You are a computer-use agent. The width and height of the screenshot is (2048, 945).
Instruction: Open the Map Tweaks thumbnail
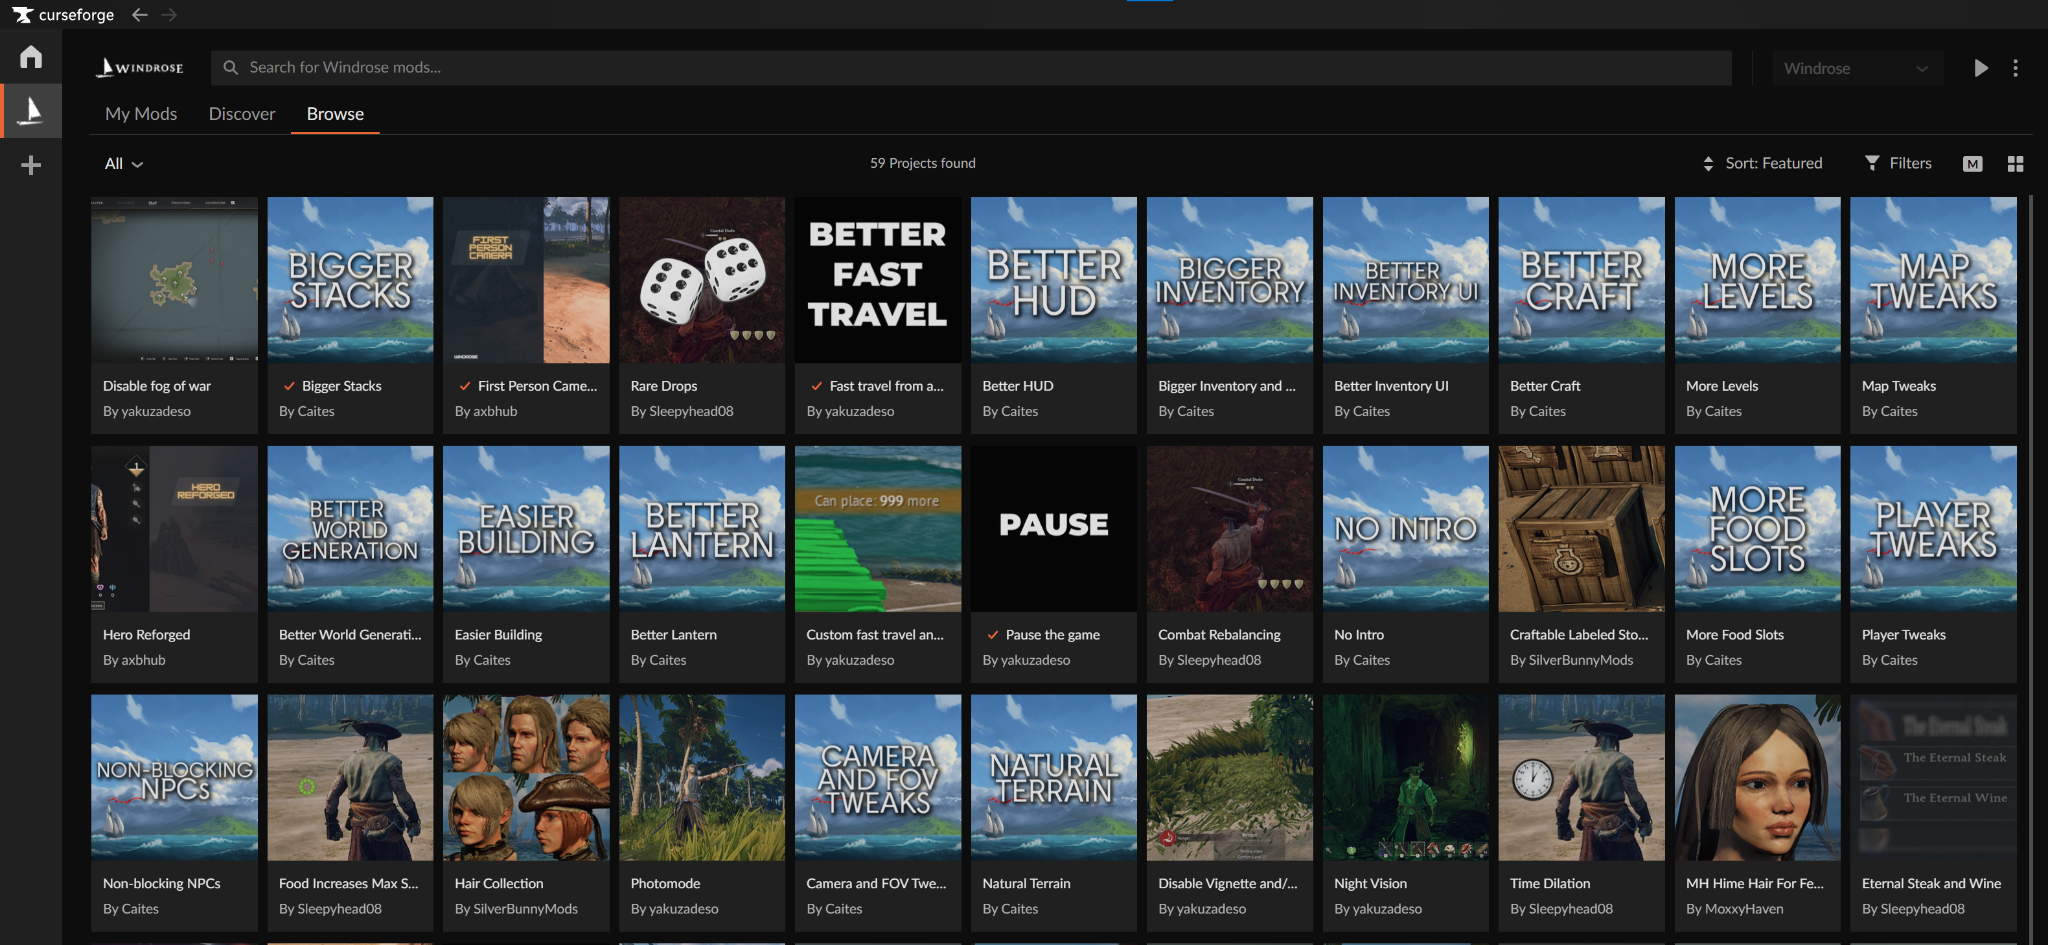tap(1934, 280)
